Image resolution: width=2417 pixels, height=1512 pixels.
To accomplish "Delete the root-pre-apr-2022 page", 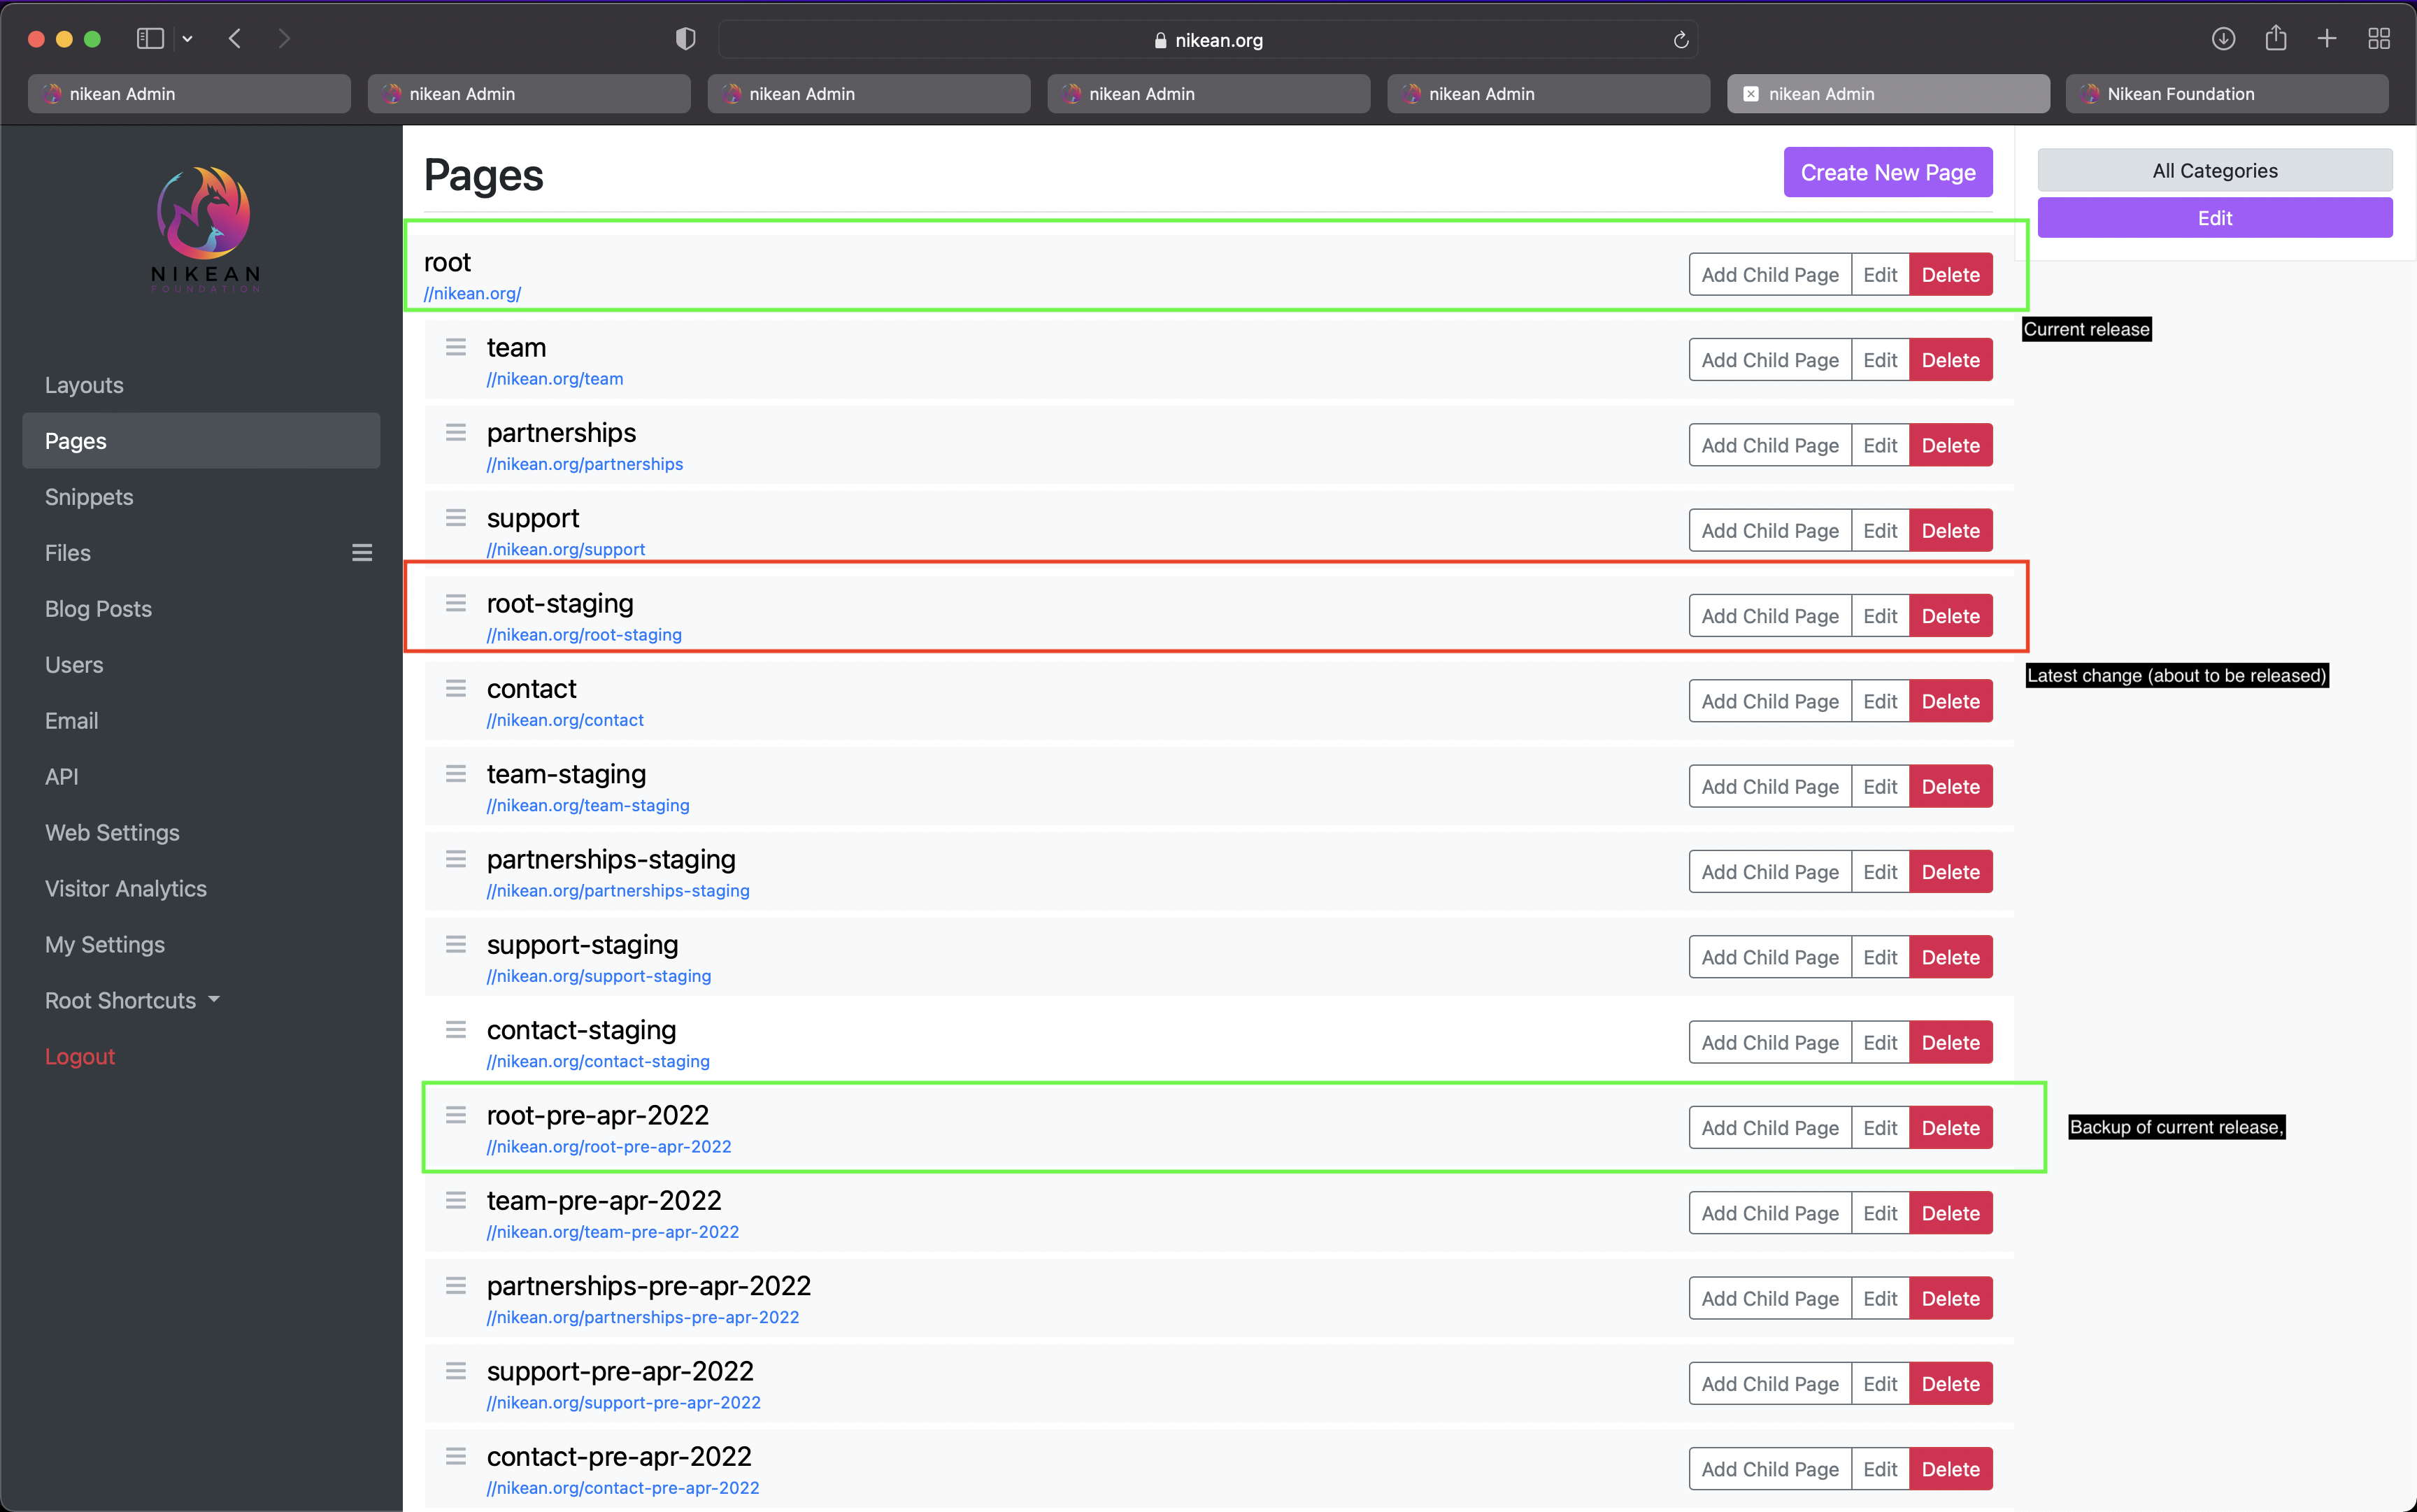I will tap(1950, 1128).
